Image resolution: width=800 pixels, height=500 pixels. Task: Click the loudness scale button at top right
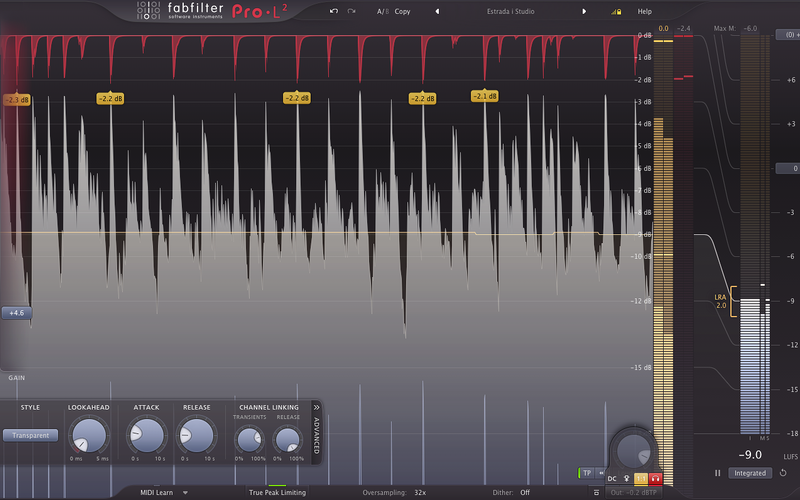pyautogui.click(x=788, y=35)
